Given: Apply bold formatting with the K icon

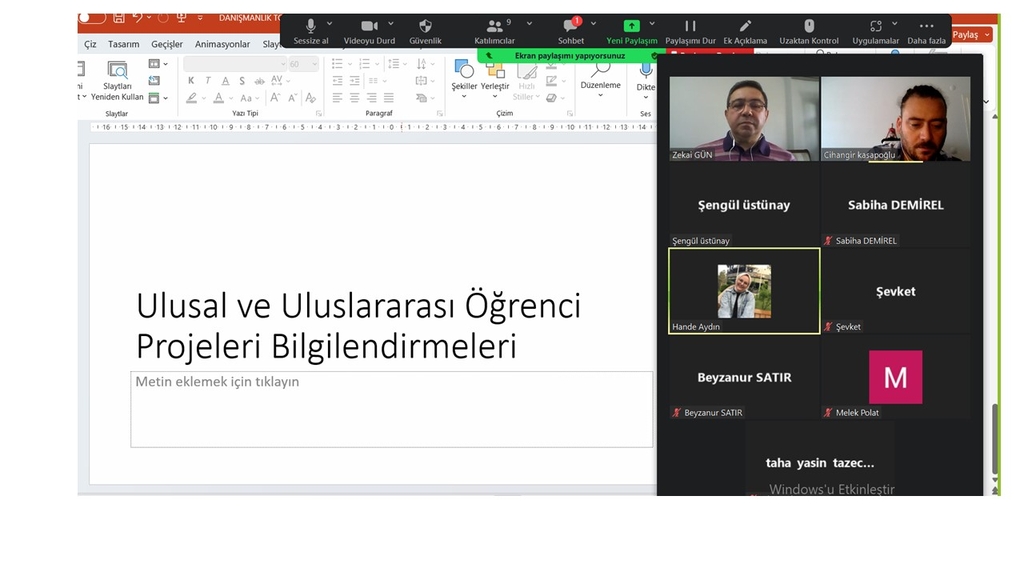Looking at the screenshot, I should click(190, 81).
